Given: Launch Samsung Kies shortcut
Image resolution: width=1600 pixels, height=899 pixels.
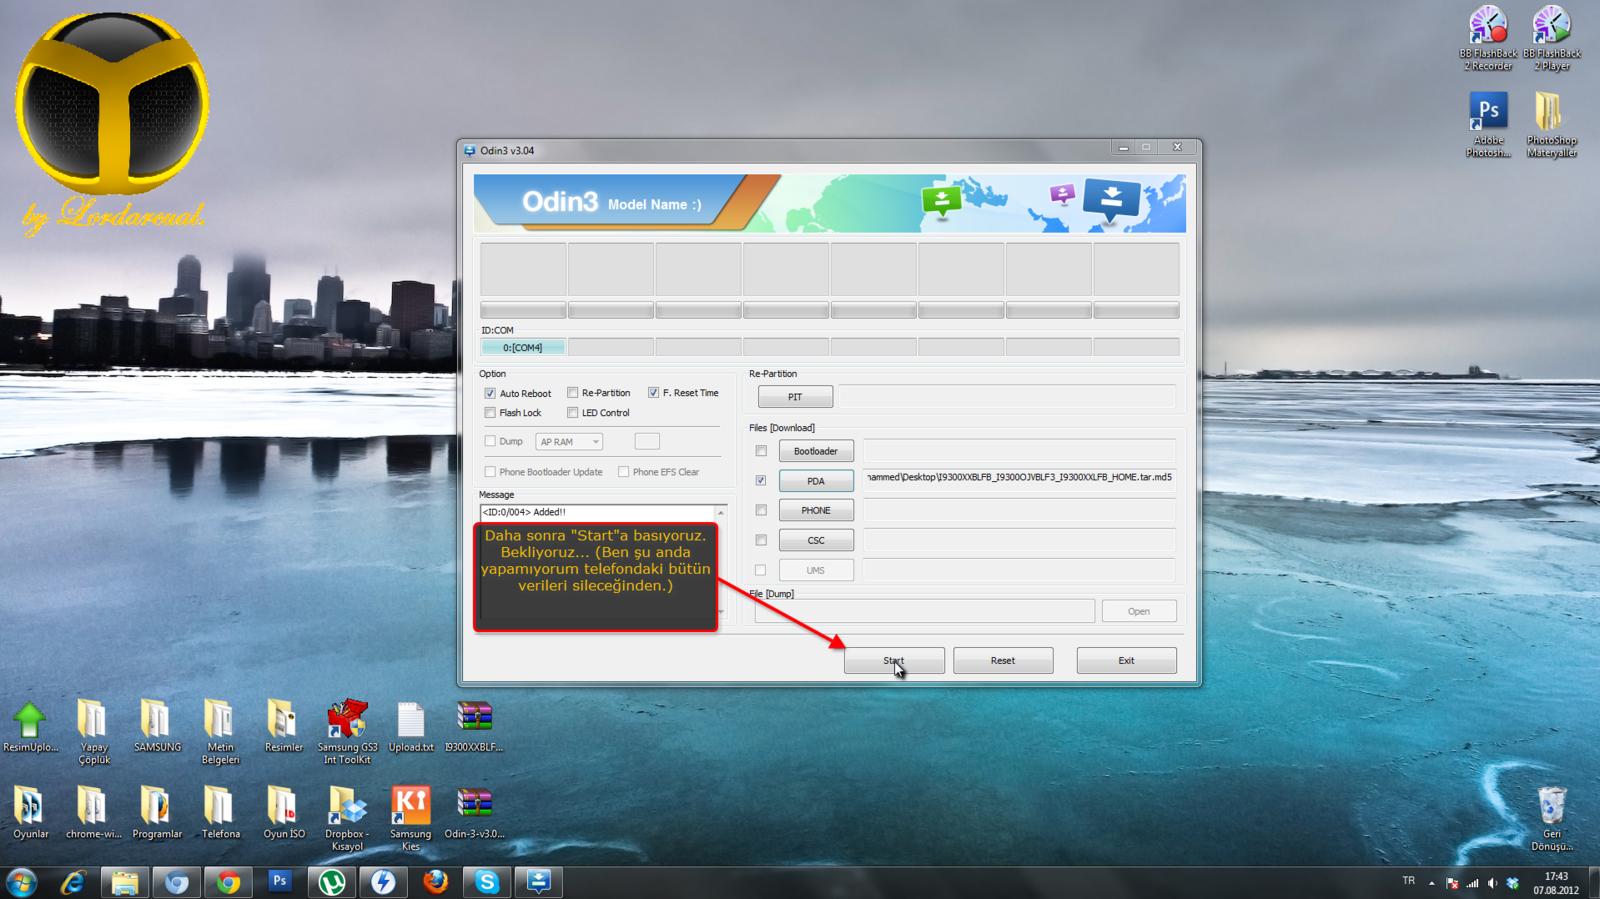Looking at the screenshot, I should coord(411,818).
